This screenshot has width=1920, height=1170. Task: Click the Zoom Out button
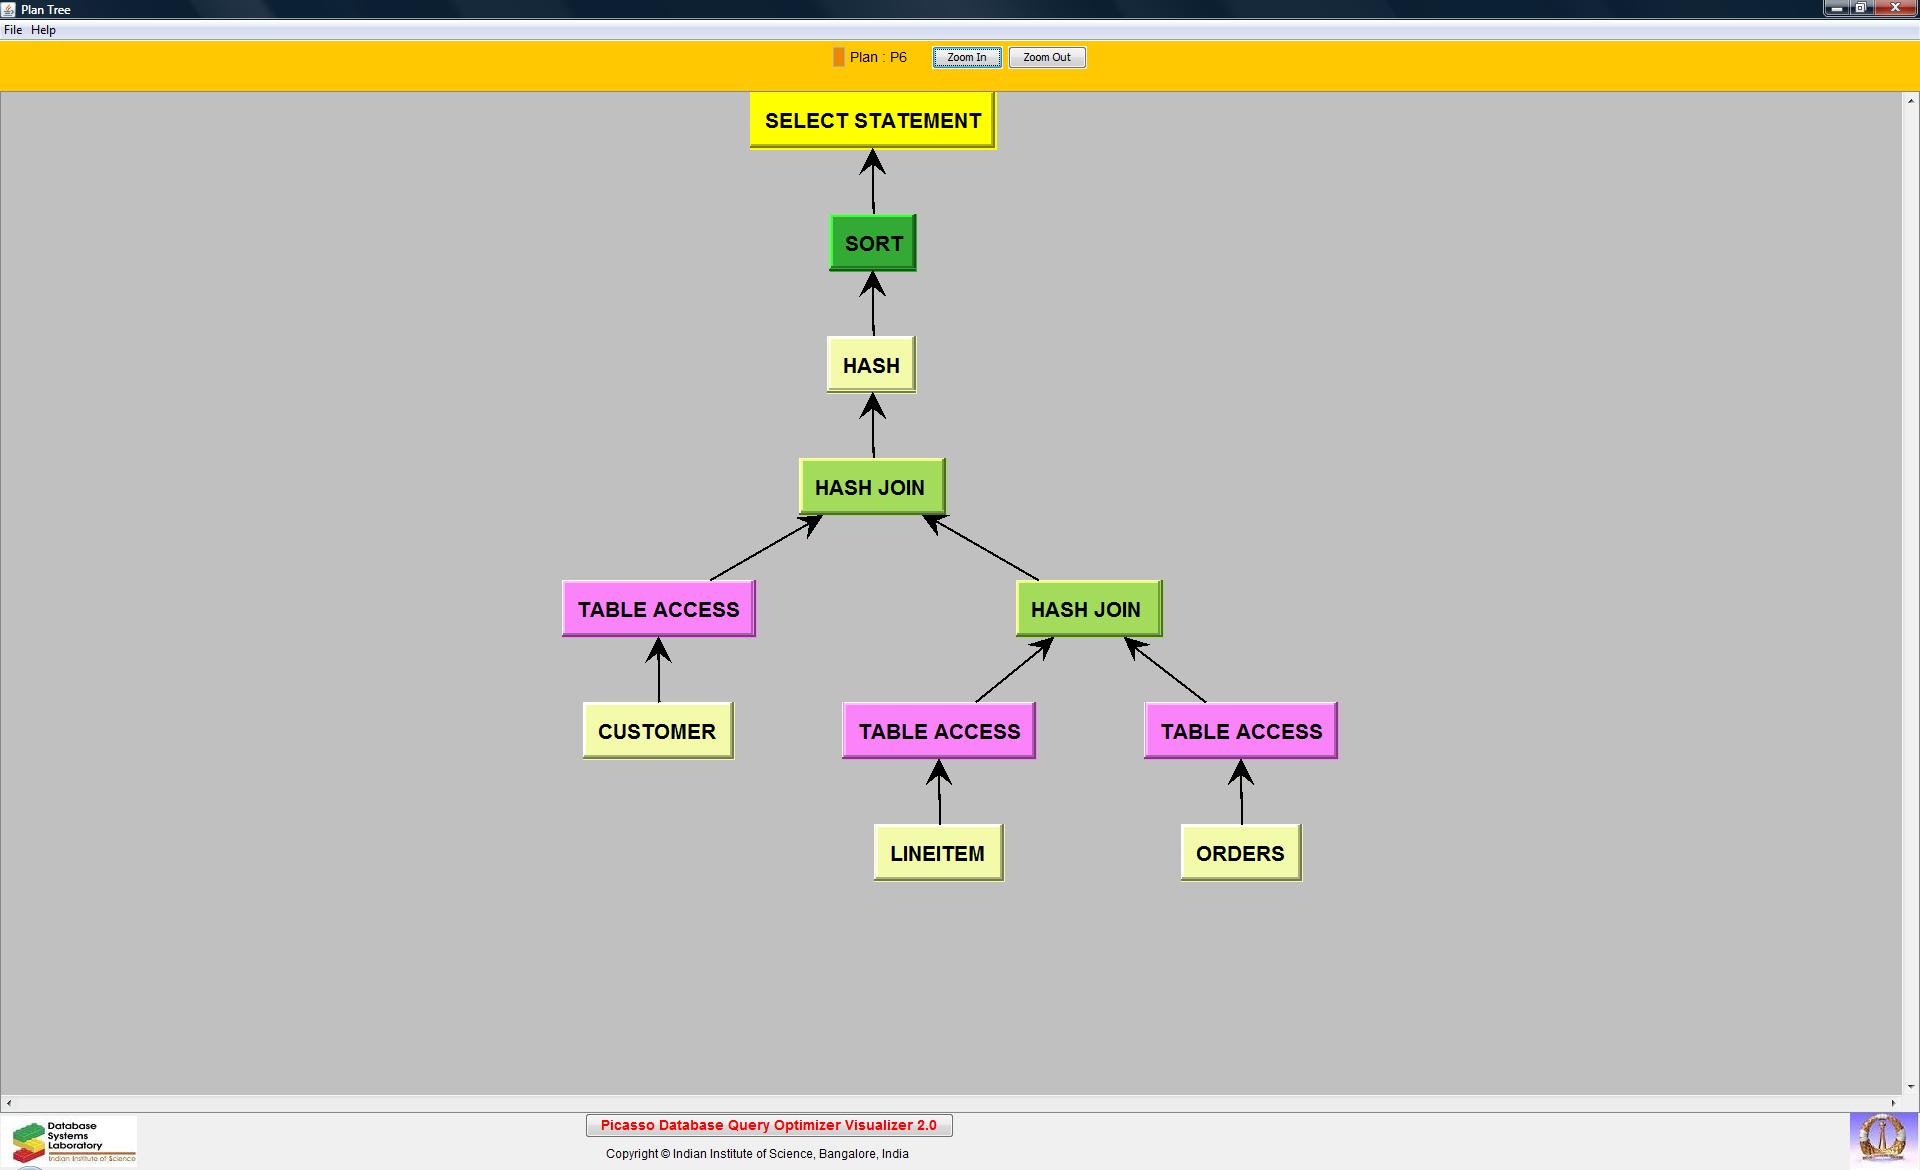(x=1046, y=57)
